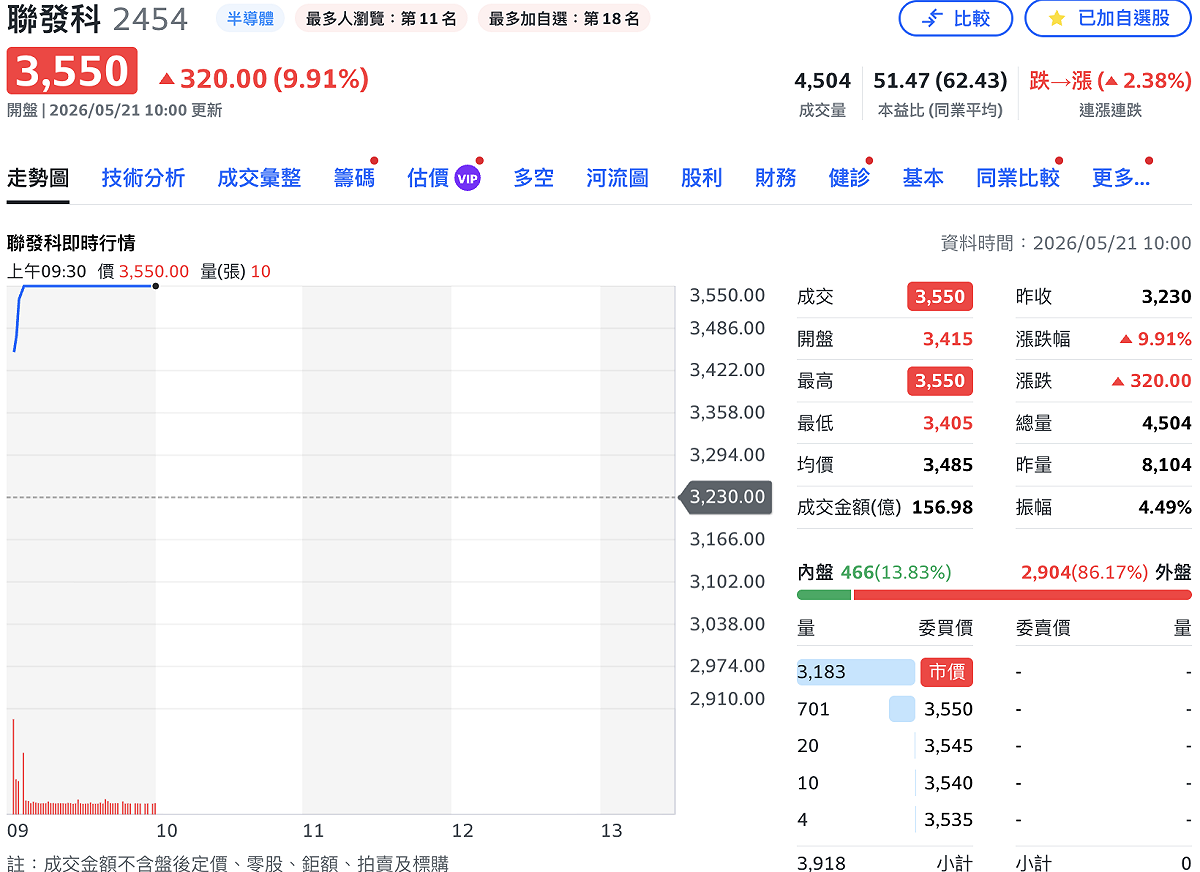Select the 走勢圖 tab
Viewport: 1200px width, 872px height.
click(38, 178)
